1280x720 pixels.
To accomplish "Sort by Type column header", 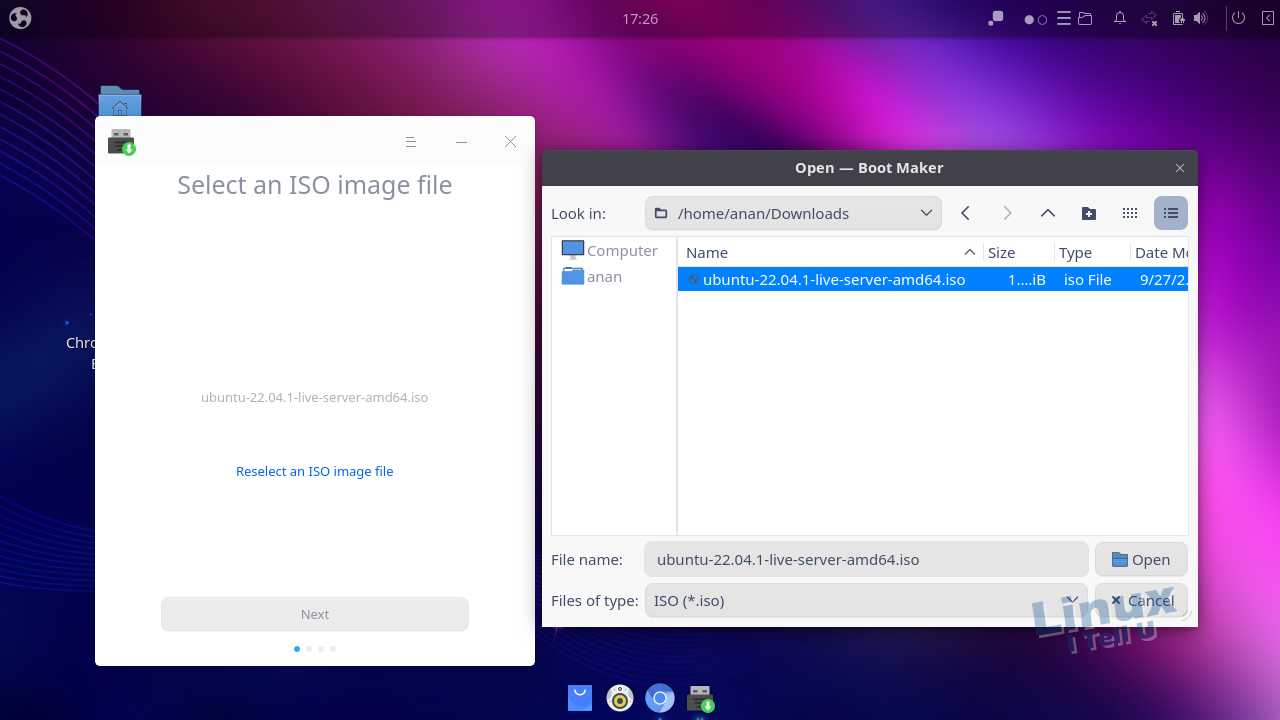I will point(1092,252).
